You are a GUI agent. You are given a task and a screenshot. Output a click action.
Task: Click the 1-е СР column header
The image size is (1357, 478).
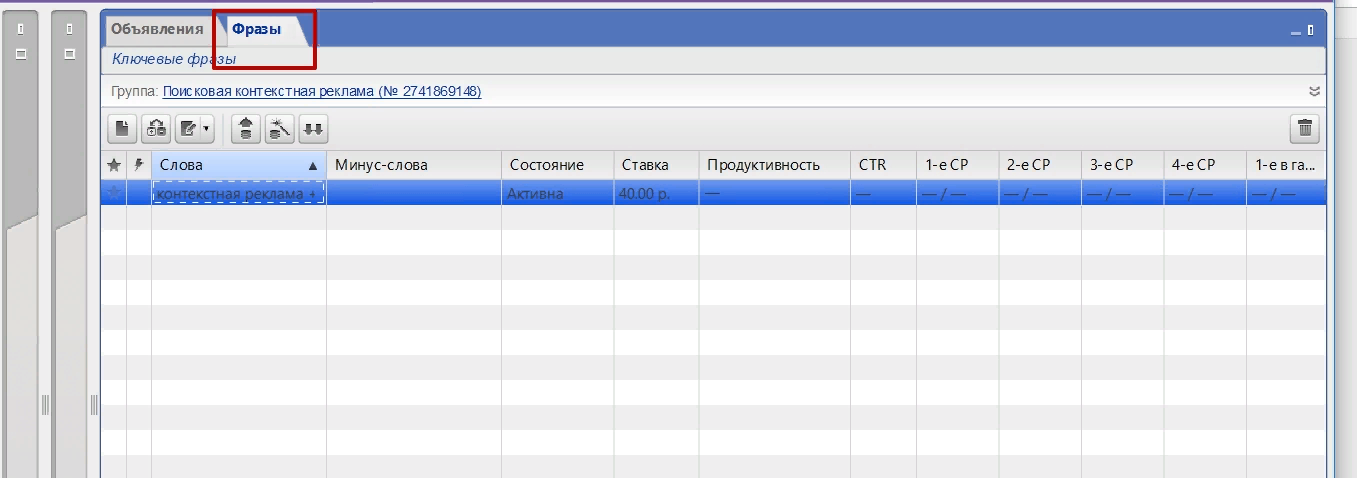958,165
